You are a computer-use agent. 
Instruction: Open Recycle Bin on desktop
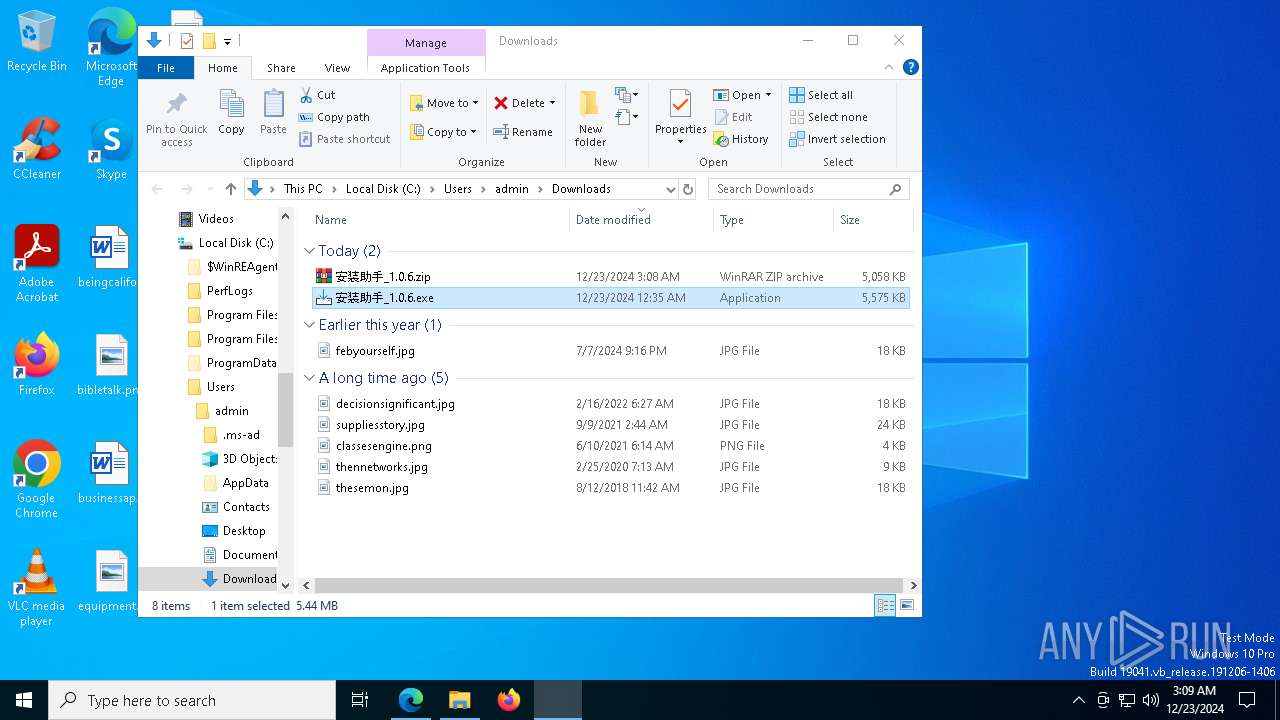click(x=36, y=42)
